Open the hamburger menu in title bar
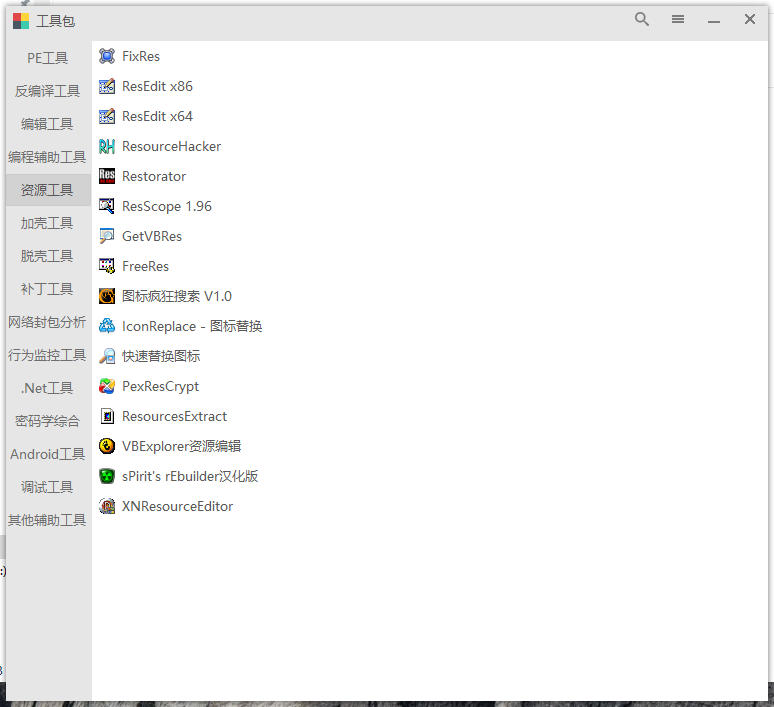Image resolution: width=774 pixels, height=707 pixels. [678, 19]
